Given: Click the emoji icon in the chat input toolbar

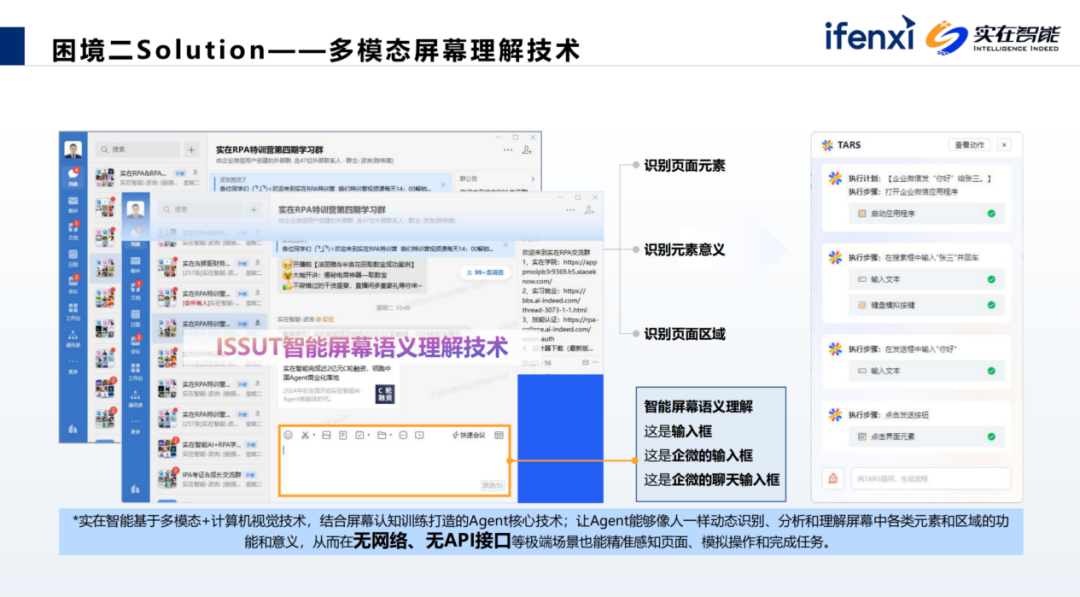Looking at the screenshot, I should 288,435.
